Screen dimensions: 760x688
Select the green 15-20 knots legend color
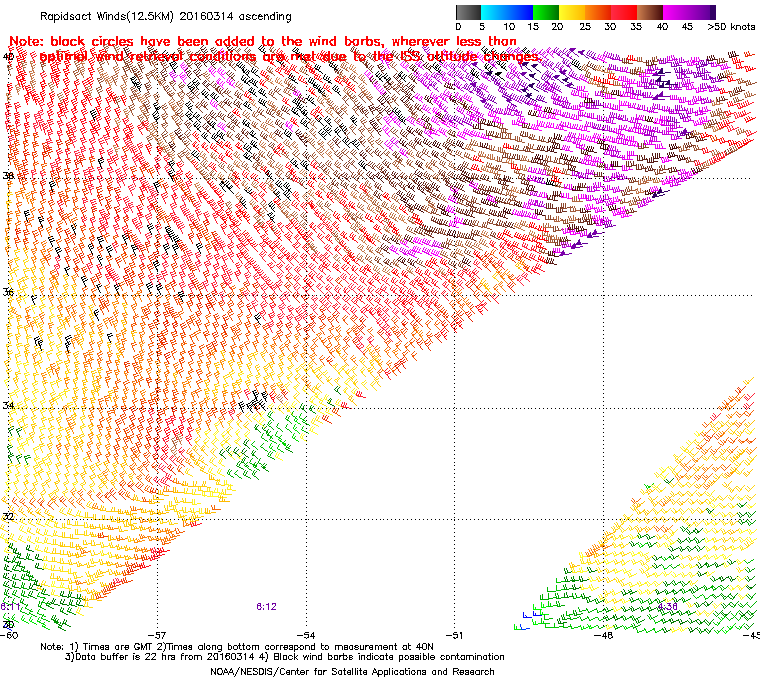(546, 12)
